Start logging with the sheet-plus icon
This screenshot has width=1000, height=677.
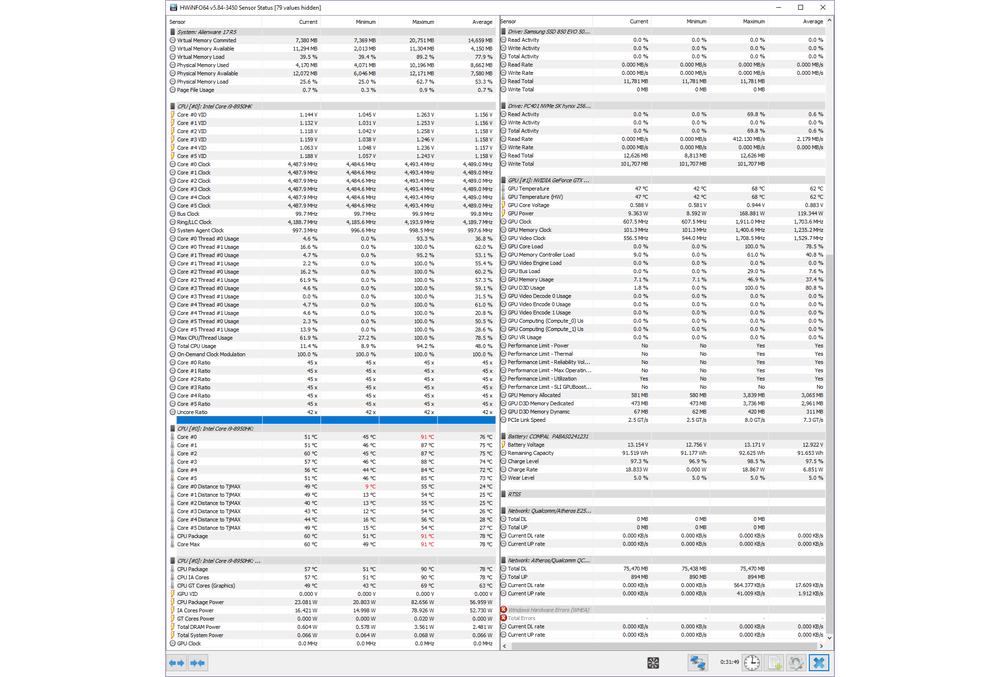click(775, 663)
